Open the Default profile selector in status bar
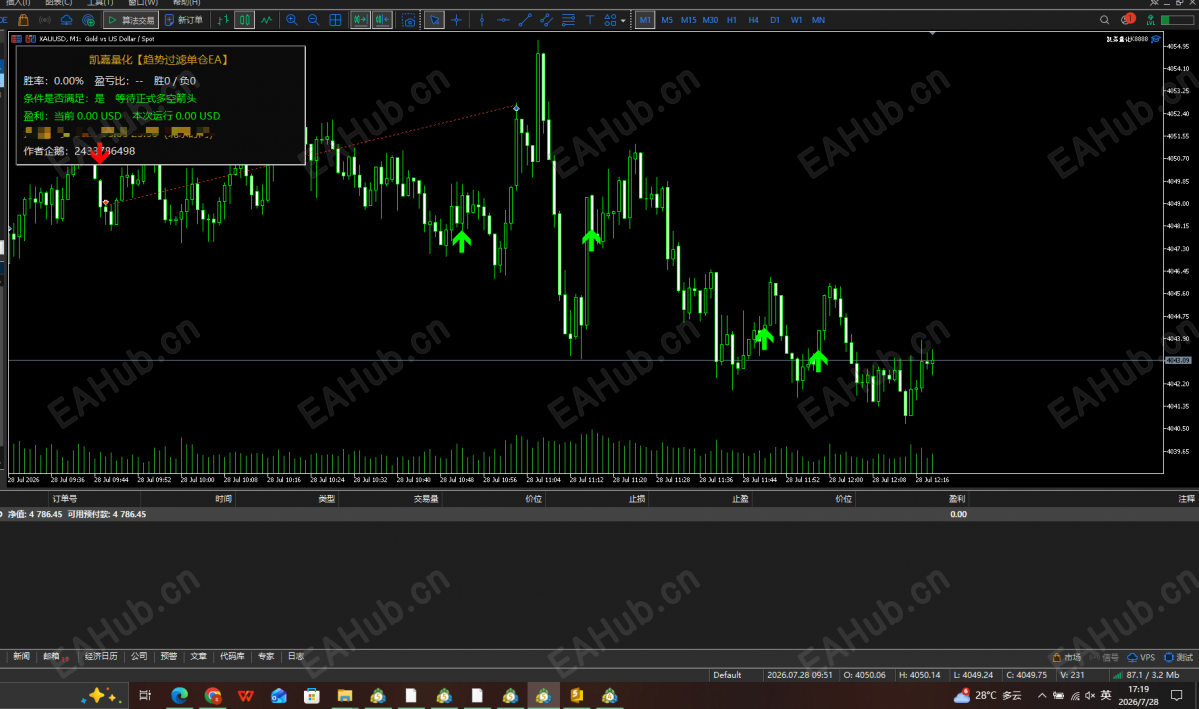1199x709 pixels. (x=727, y=675)
